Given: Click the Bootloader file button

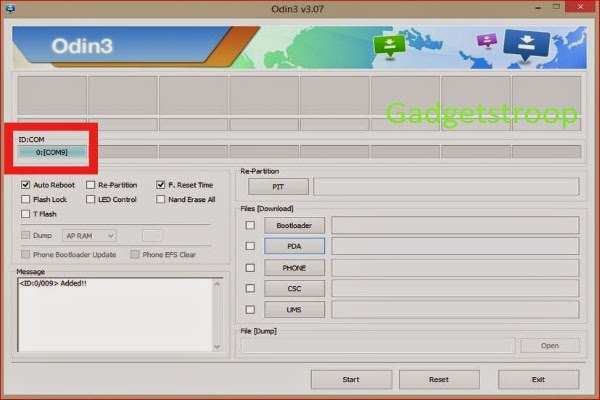Looking at the screenshot, I should coord(294,225).
